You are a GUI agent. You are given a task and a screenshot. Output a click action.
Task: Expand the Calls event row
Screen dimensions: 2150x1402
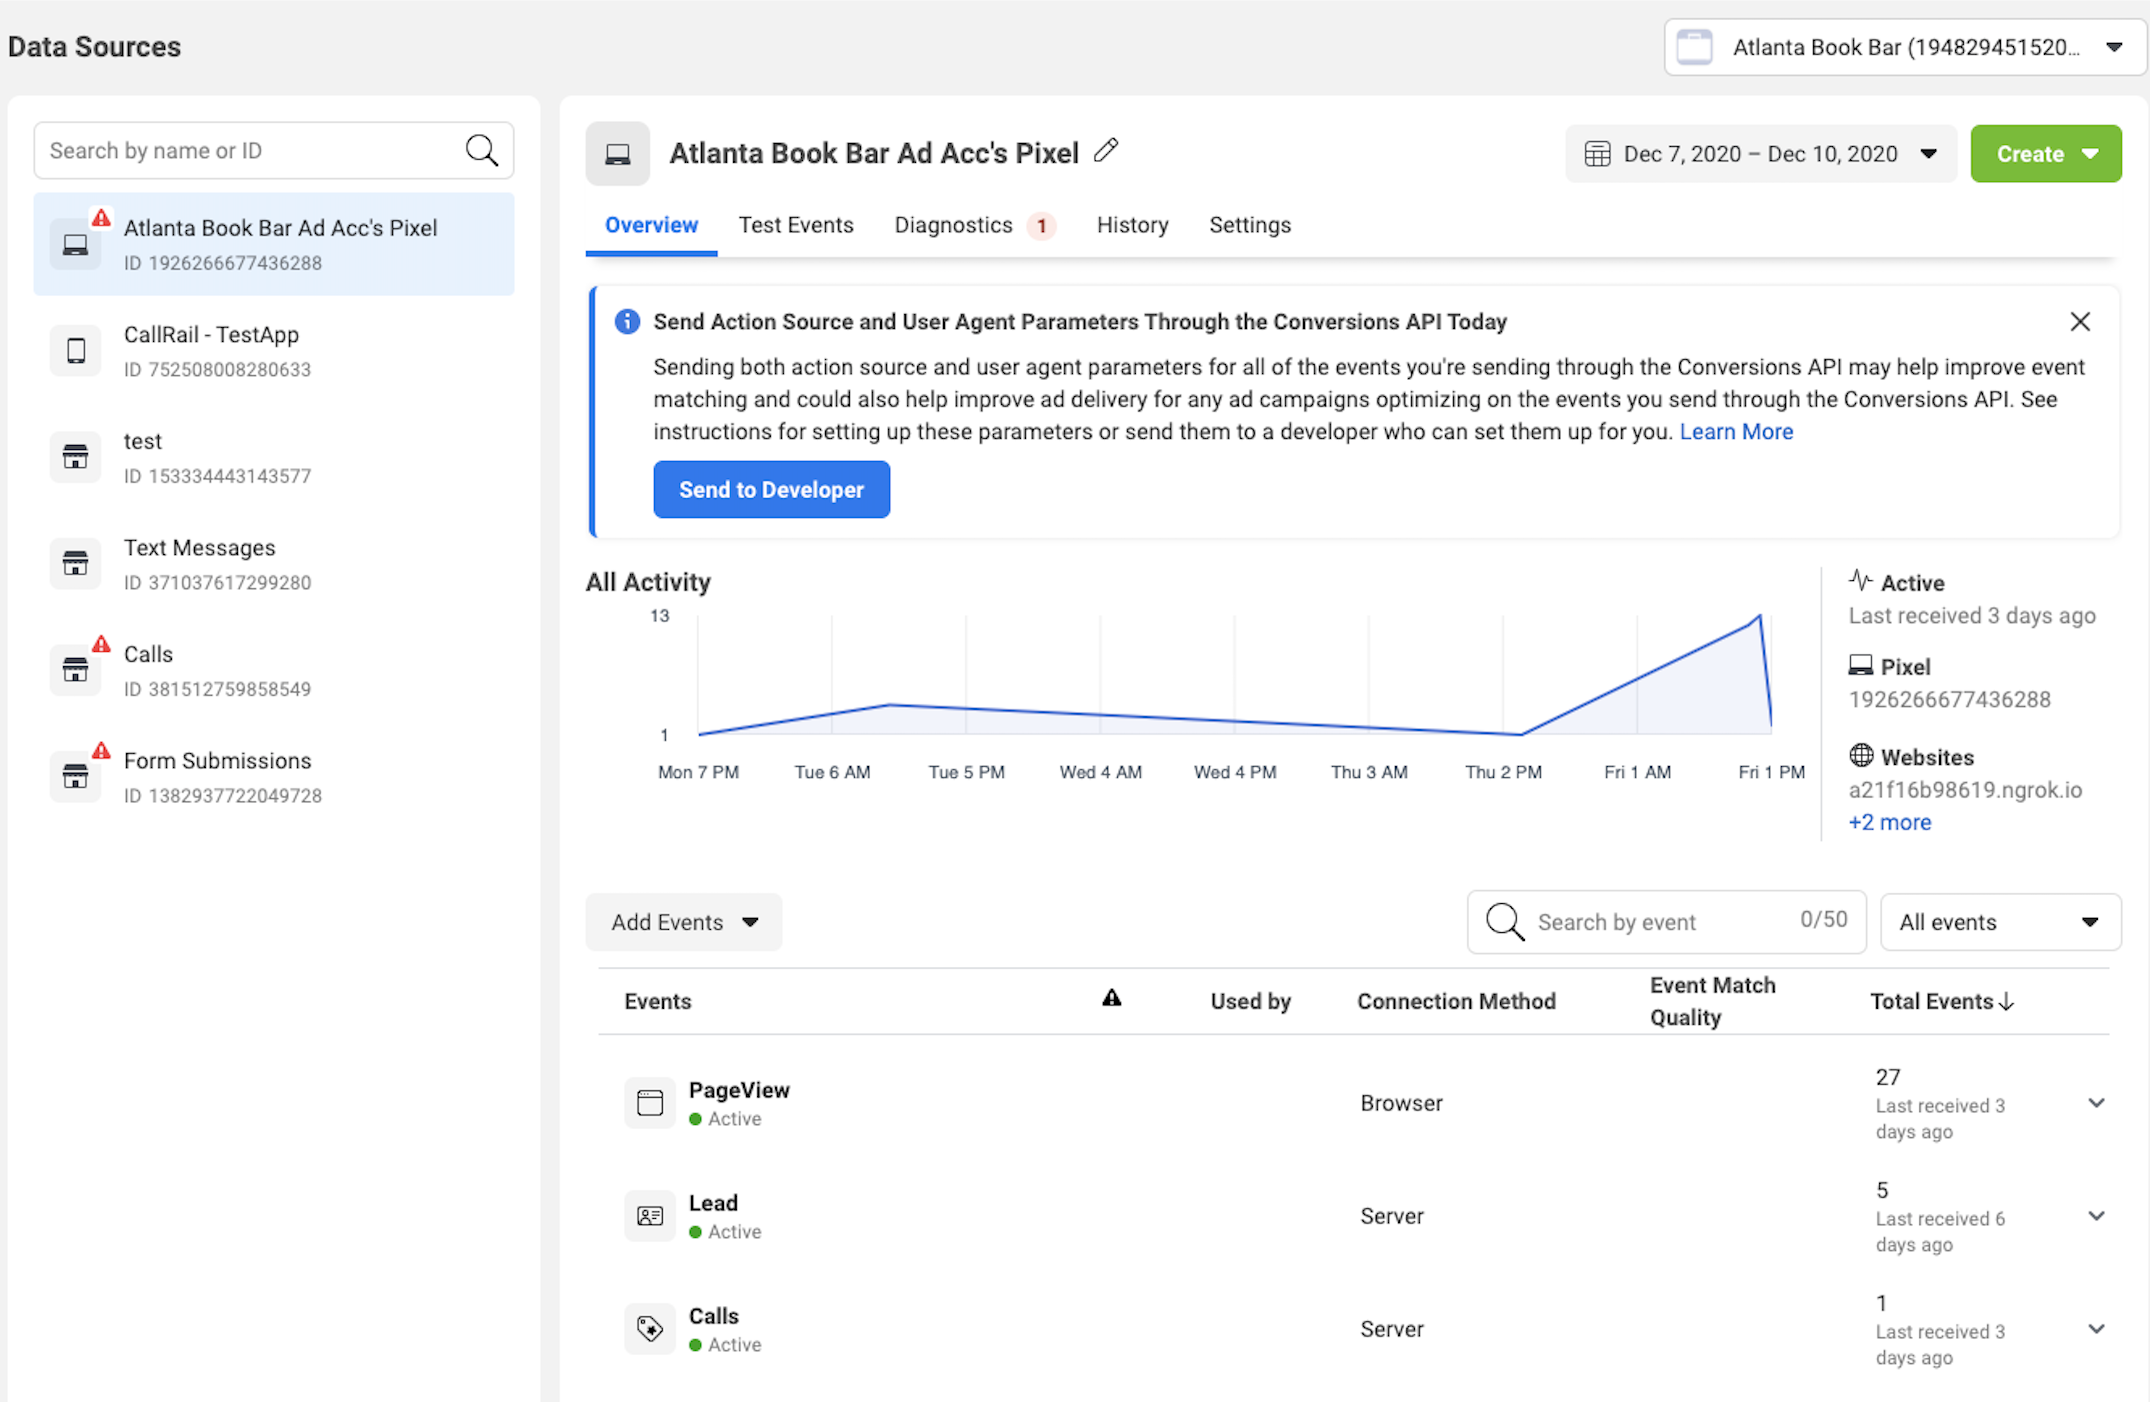tap(2097, 1329)
